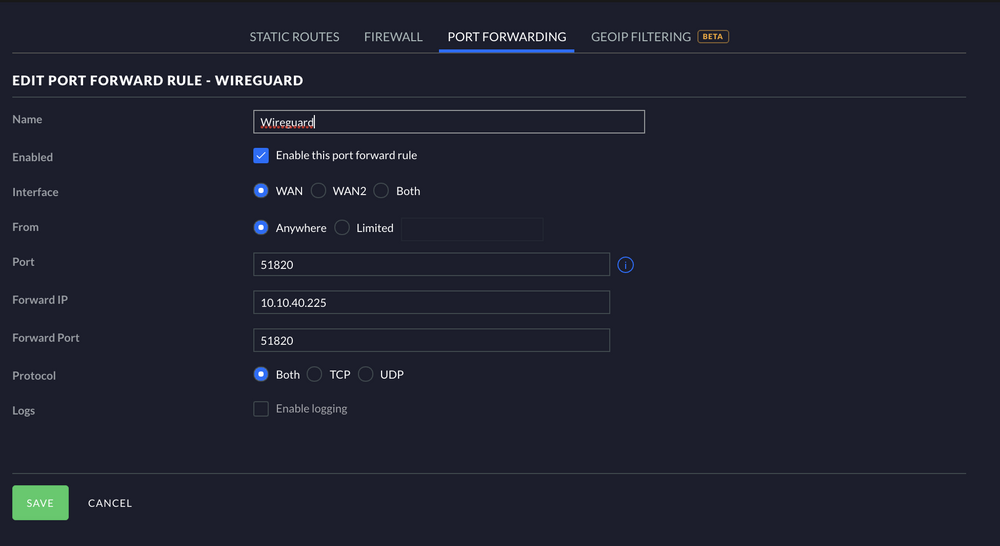Go to GeoIP Filtering tab
This screenshot has height=546, width=1000.
pyautogui.click(x=640, y=37)
